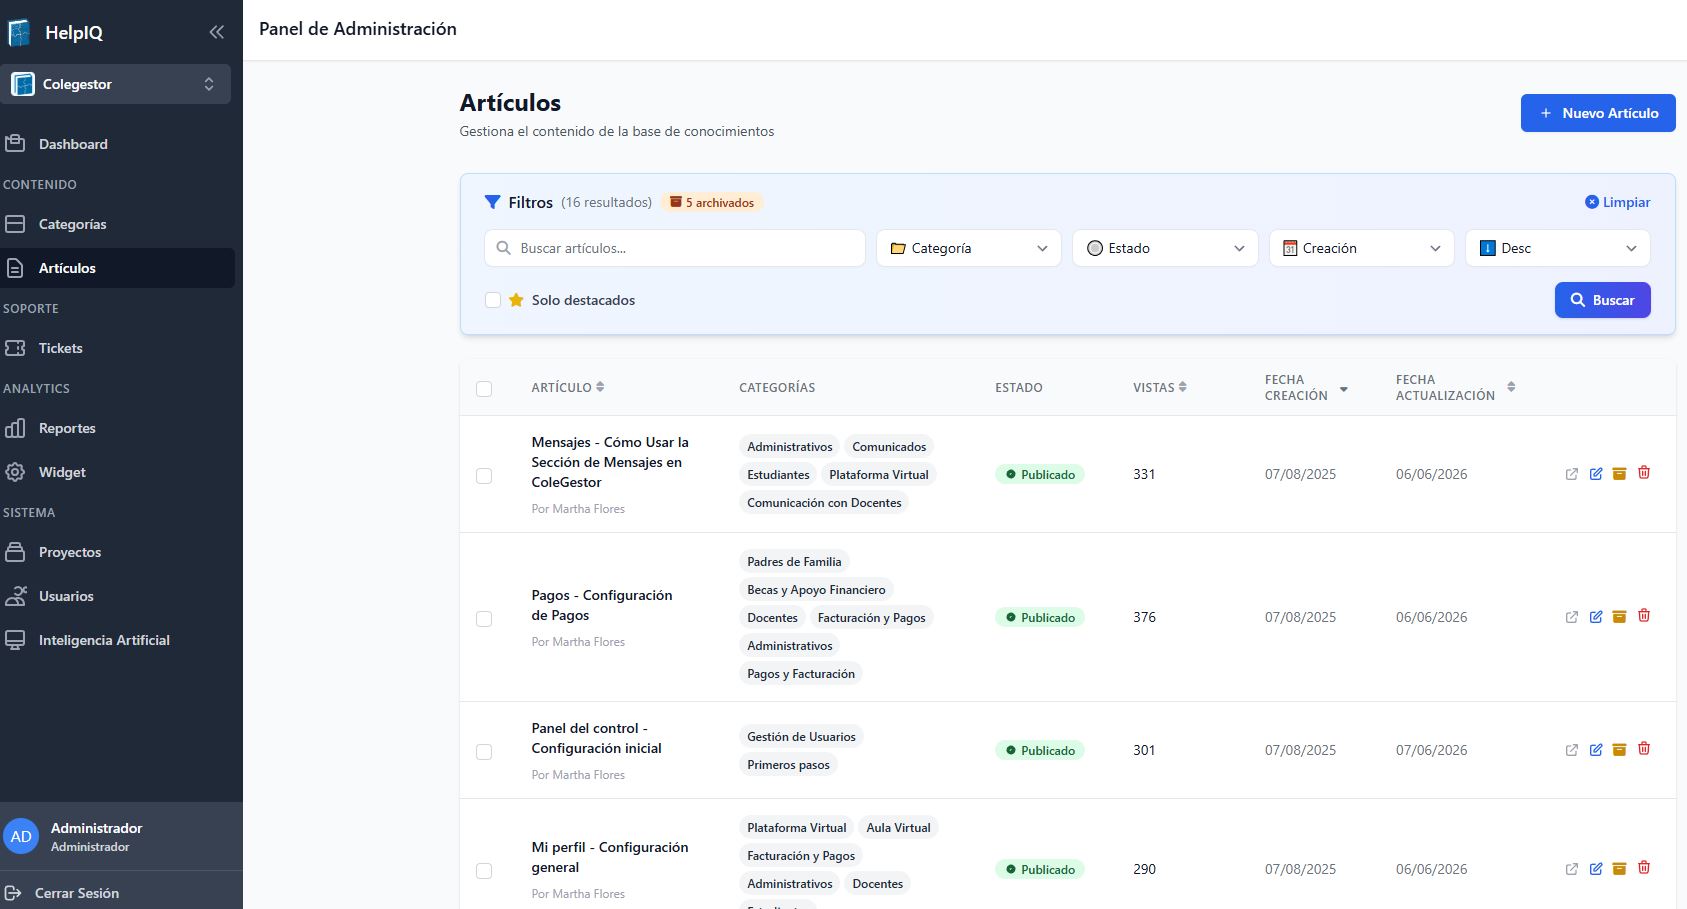Click the 5 archivados badge
The image size is (1687, 909).
712,202
